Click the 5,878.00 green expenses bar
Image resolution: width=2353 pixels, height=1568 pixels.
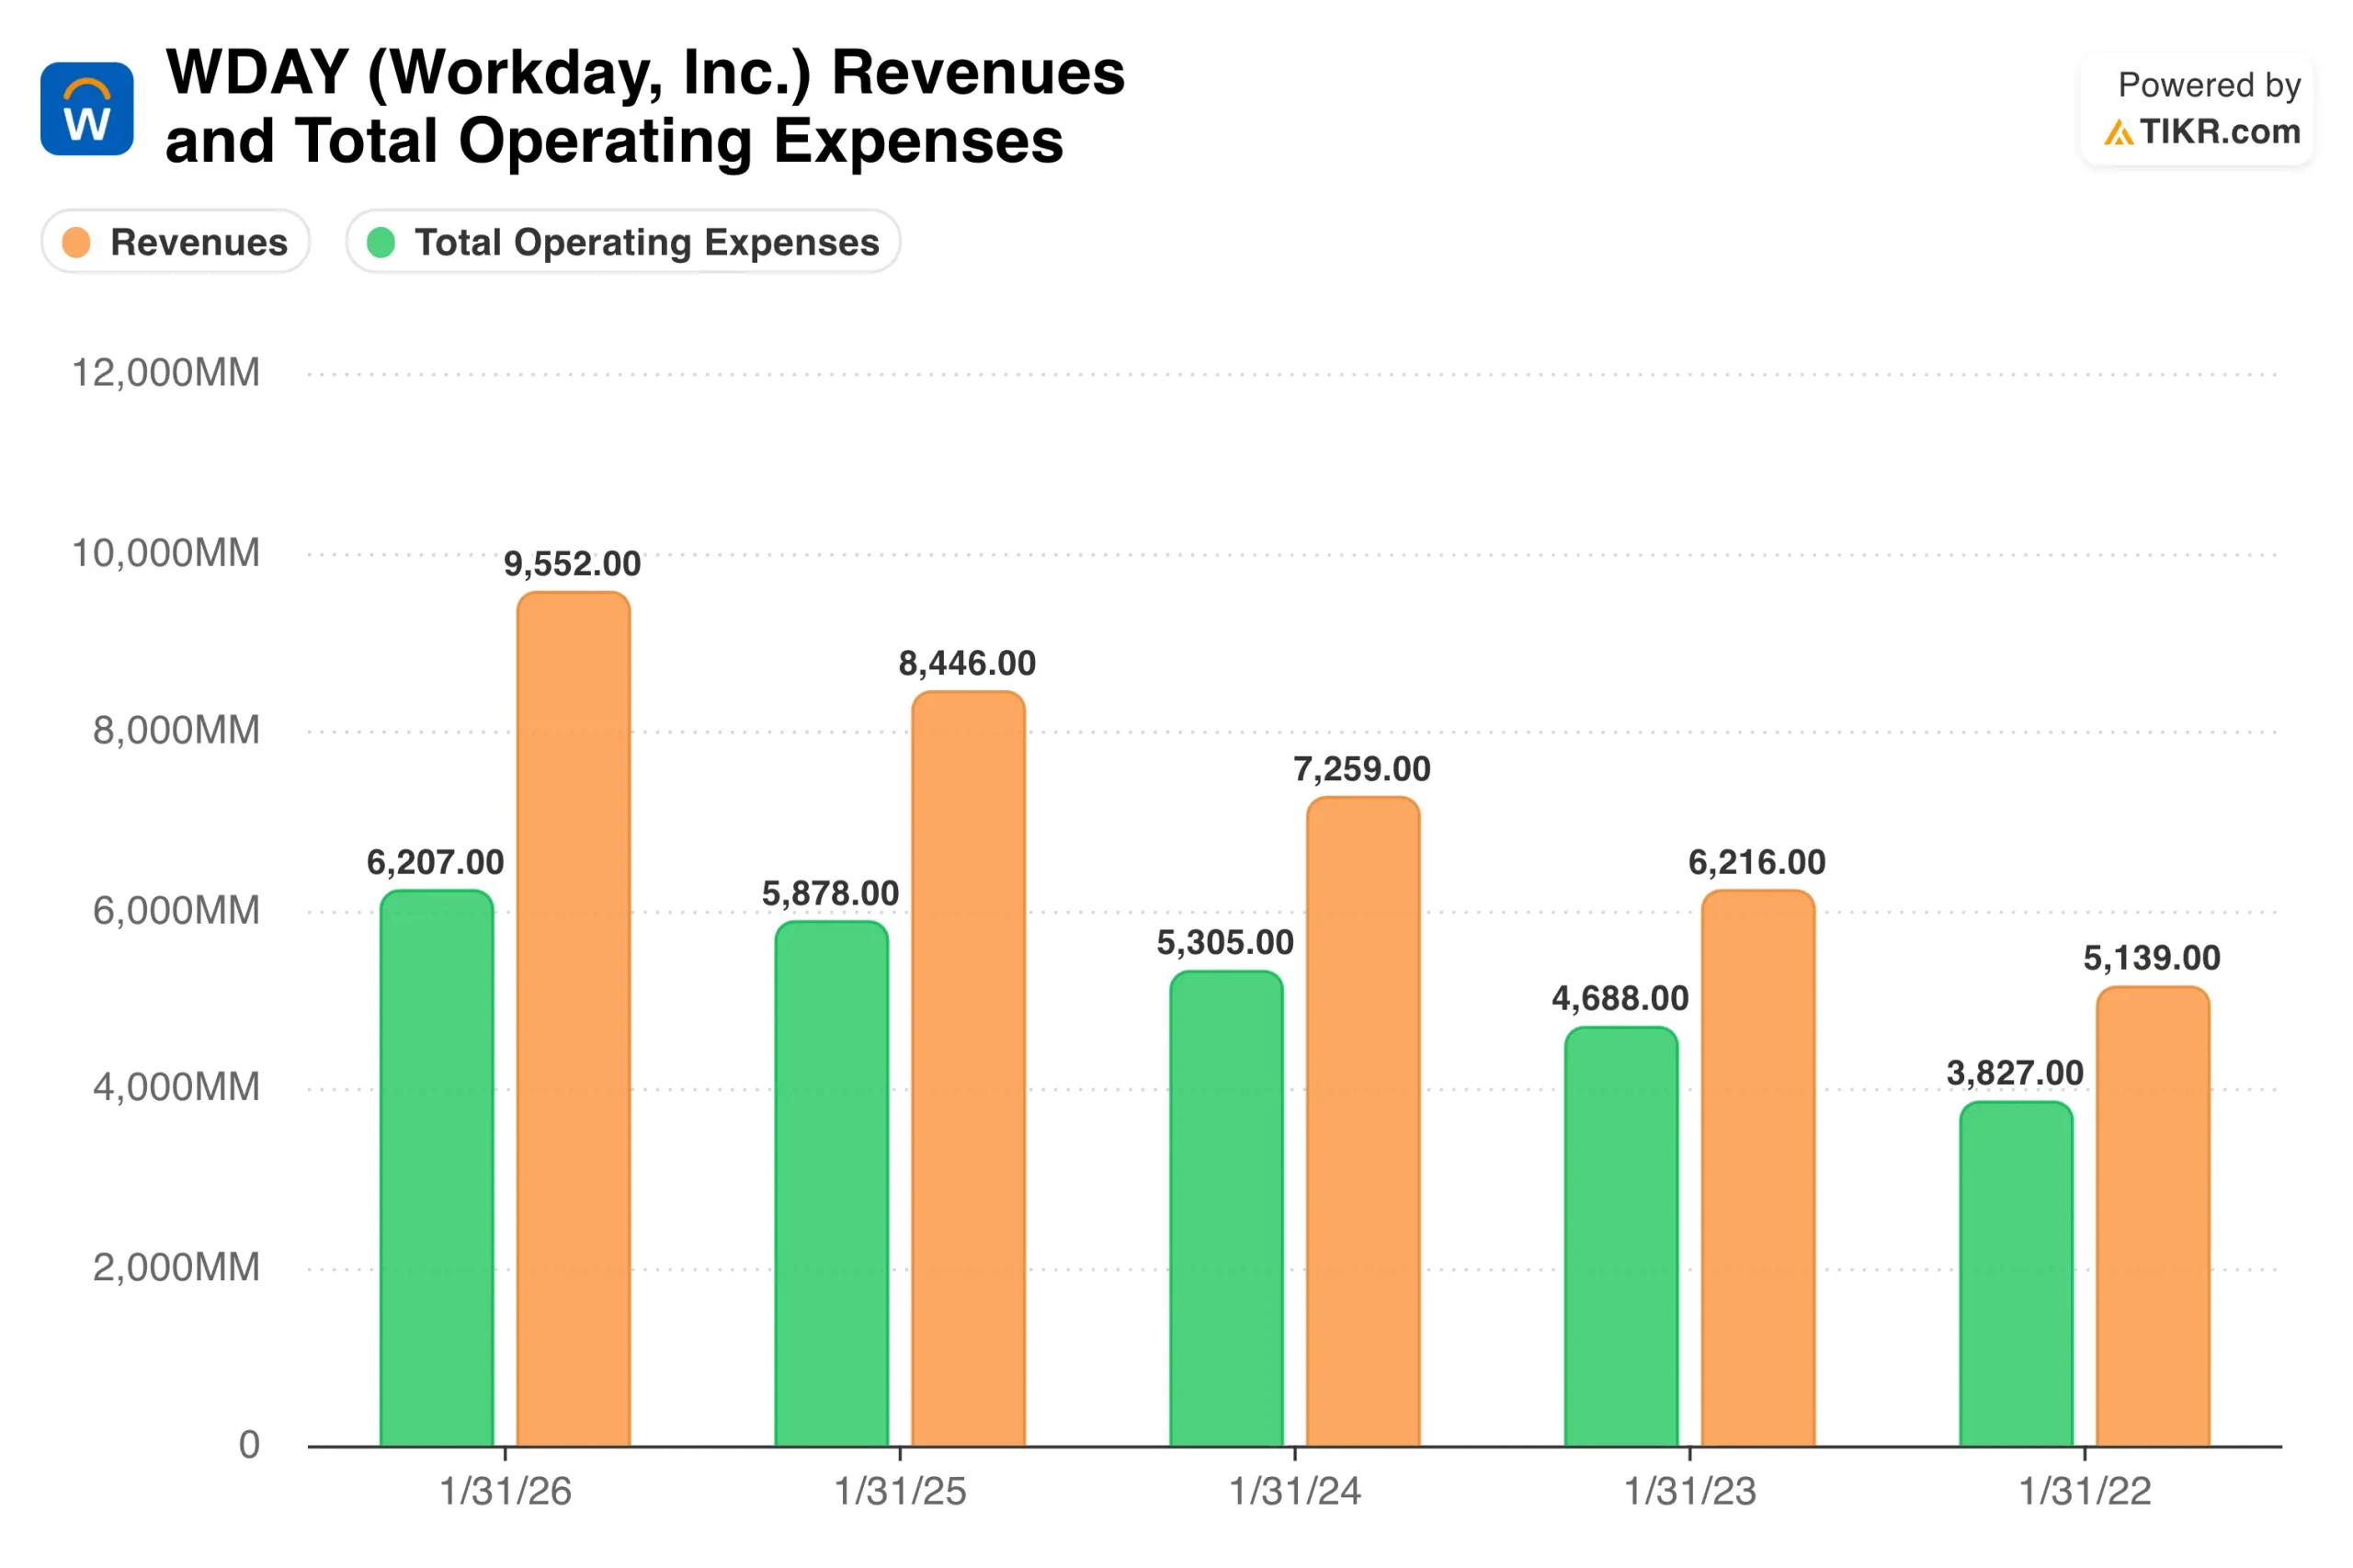[x=831, y=1183]
